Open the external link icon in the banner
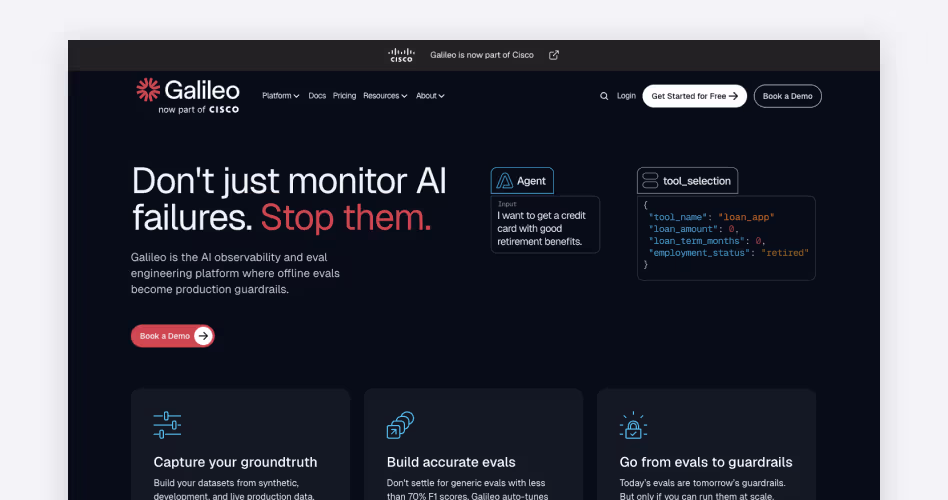Screen dimensions: 948x500 coord(554,55)
